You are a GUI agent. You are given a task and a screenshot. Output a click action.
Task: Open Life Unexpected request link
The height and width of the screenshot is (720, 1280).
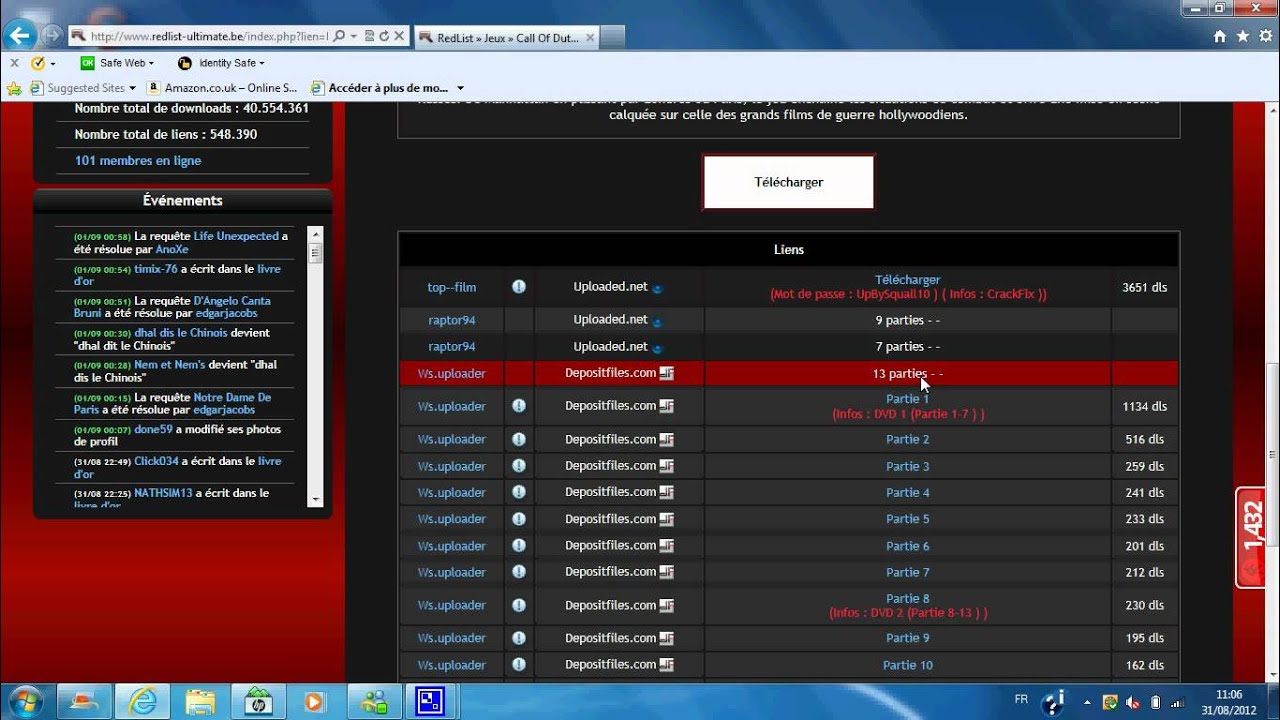click(236, 237)
